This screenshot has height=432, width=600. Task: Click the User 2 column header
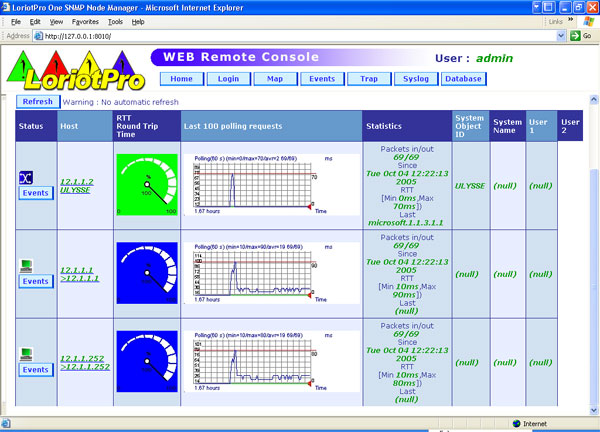click(x=570, y=126)
